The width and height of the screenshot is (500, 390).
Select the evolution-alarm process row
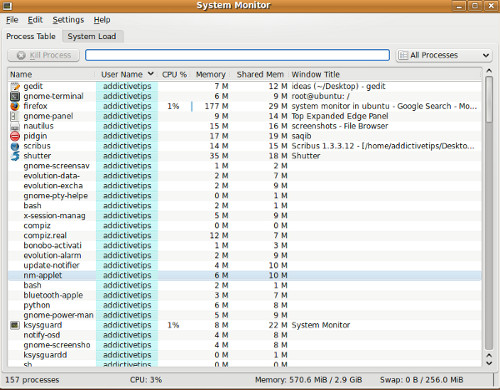tap(245, 256)
